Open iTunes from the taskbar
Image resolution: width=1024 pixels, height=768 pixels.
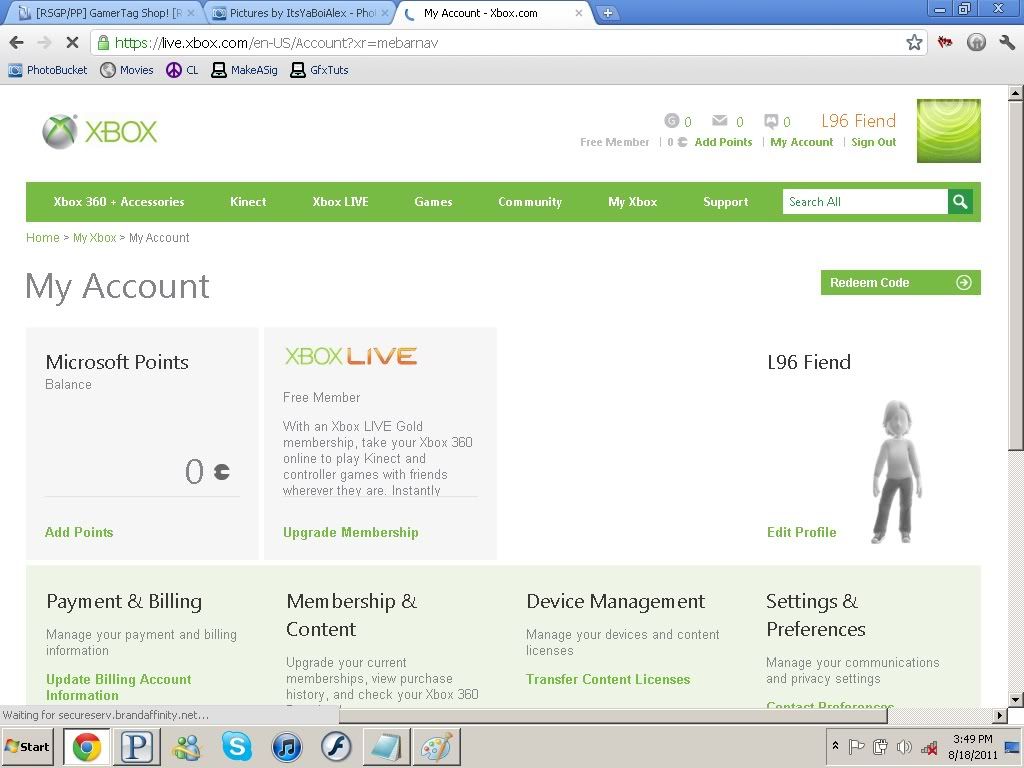[287, 747]
